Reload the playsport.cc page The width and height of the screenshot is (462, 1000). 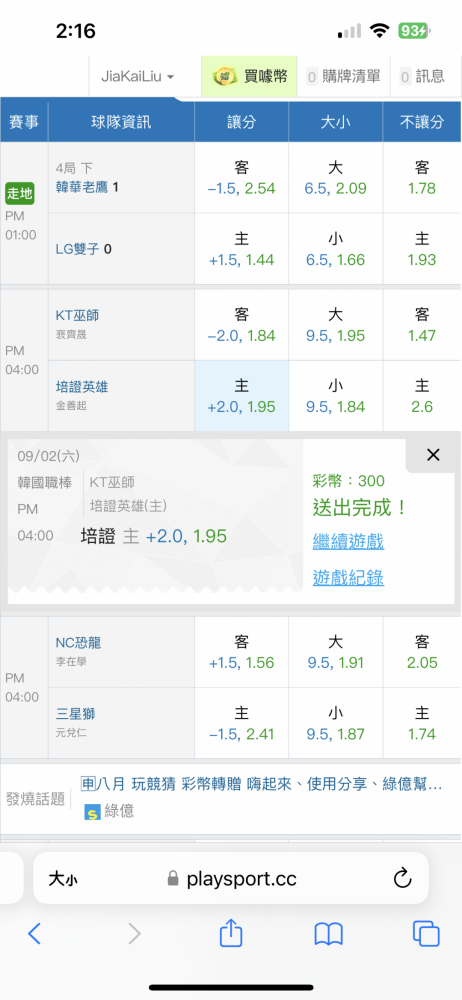(x=402, y=879)
